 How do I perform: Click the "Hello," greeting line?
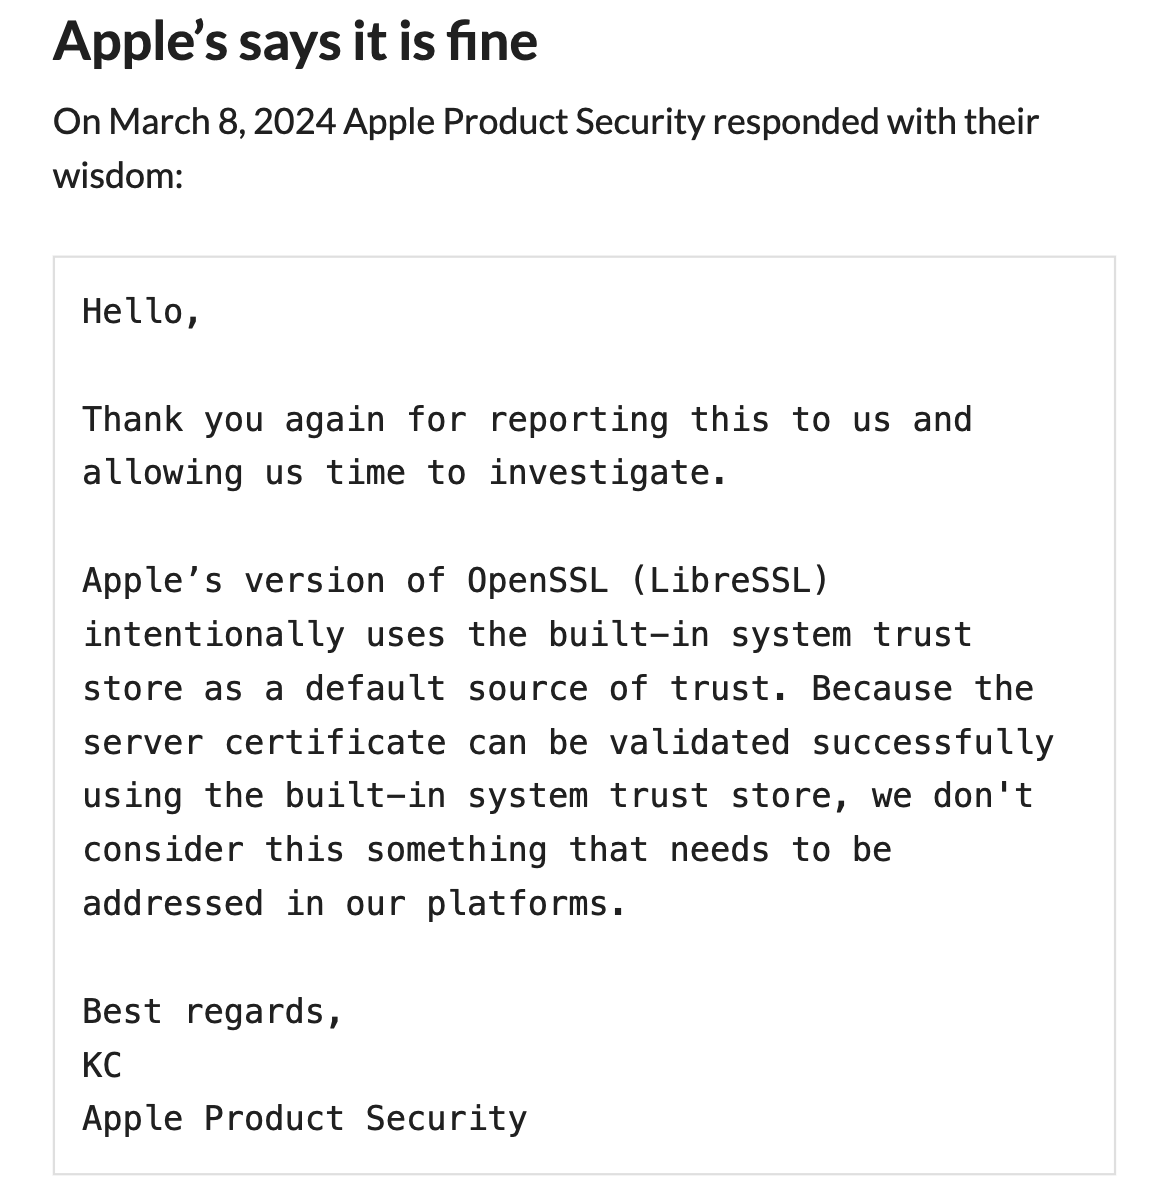[x=142, y=312]
